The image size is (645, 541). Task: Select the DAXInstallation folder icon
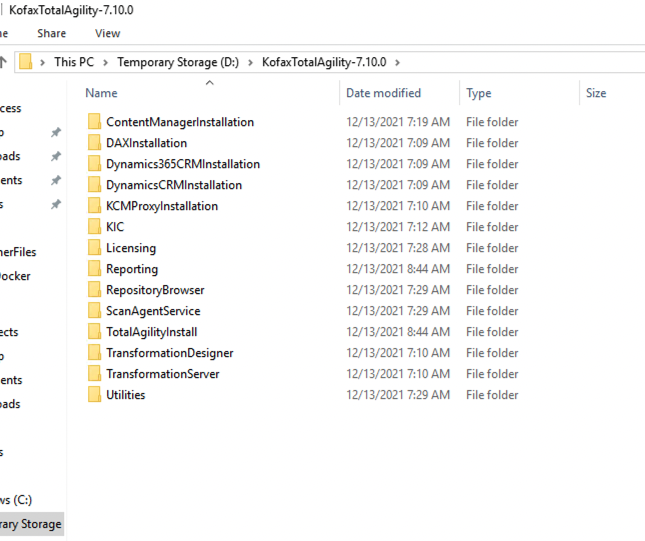[x=94, y=143]
